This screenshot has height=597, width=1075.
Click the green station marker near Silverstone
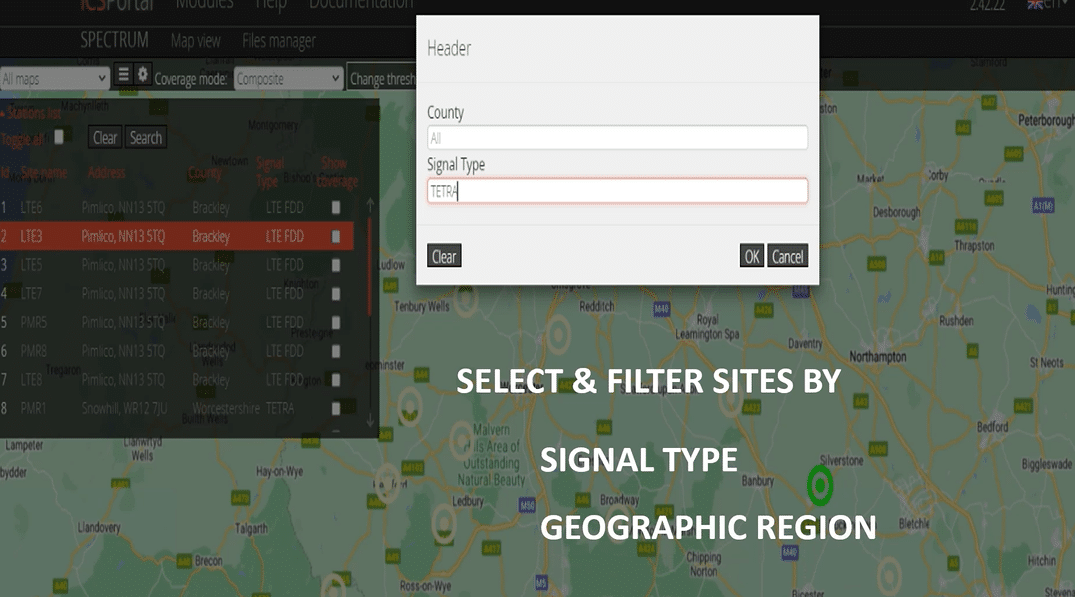[820, 486]
